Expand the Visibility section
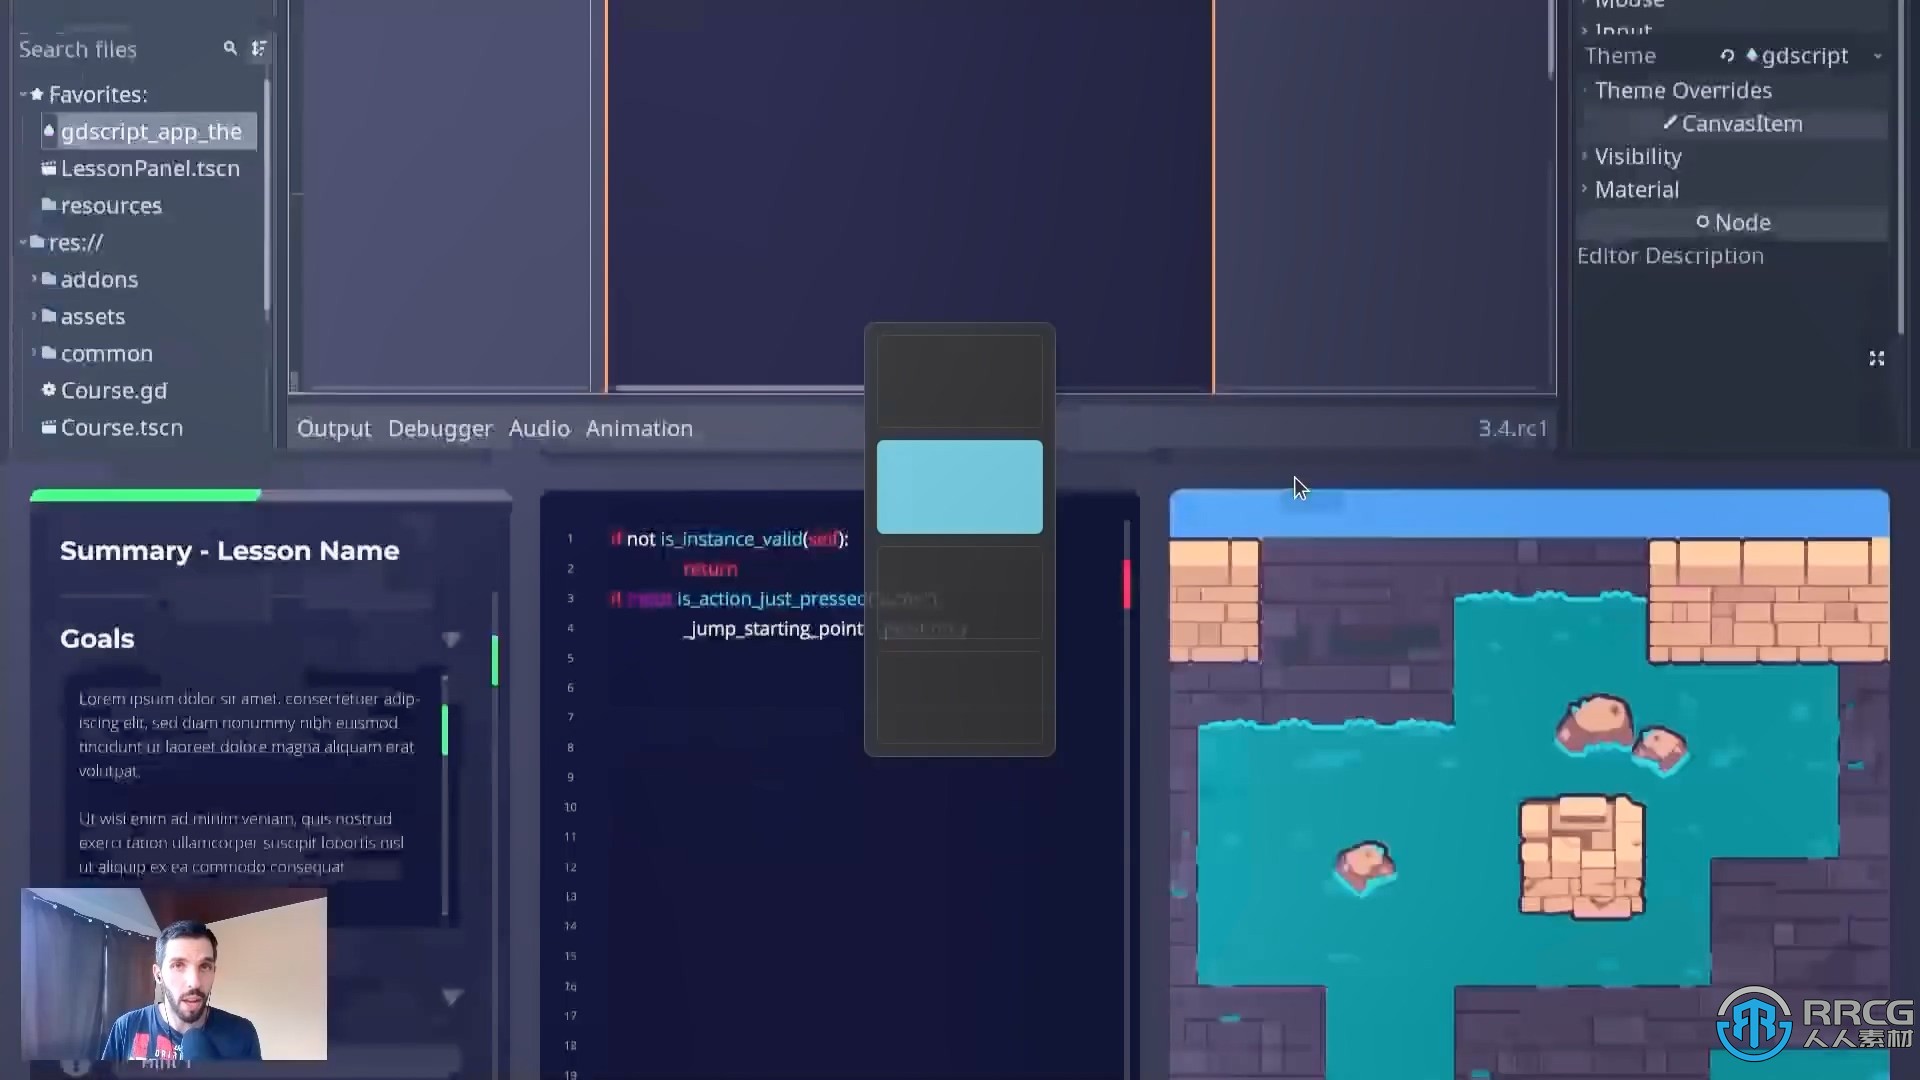Viewport: 1920px width, 1080px height. tap(1636, 156)
